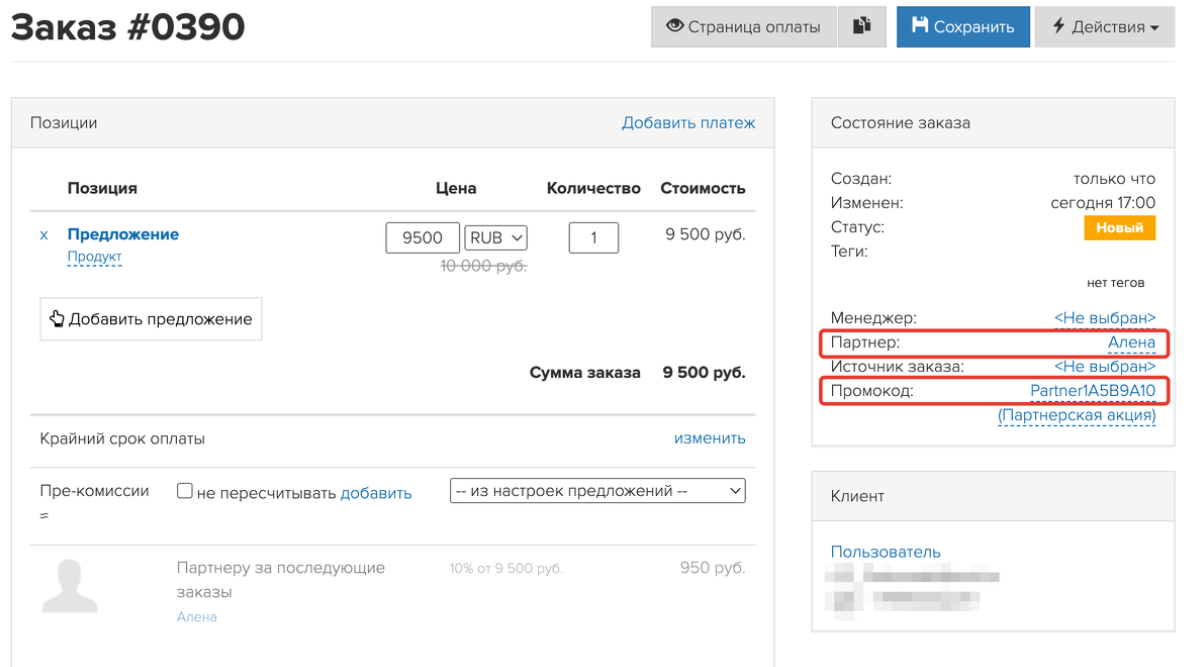Image resolution: width=1196 pixels, height=667 pixels.
Task: Open the payment page via the eye button
Action: 743,27
